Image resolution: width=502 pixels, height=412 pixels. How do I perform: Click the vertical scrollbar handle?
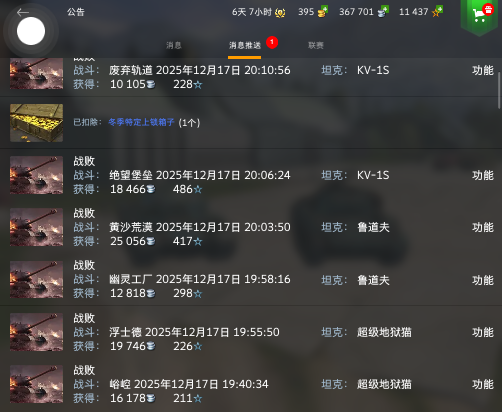click(x=499, y=90)
